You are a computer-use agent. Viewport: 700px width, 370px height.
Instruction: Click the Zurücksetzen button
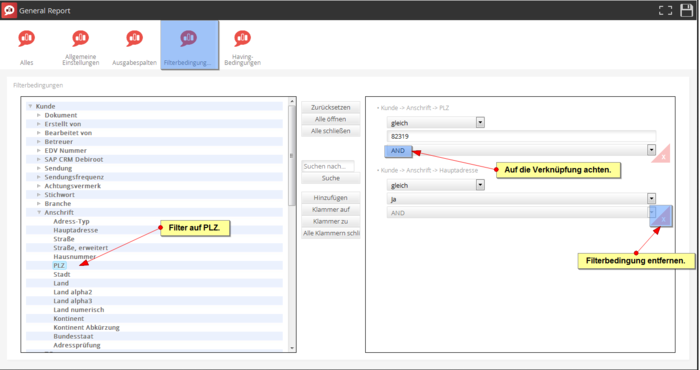[330, 108]
